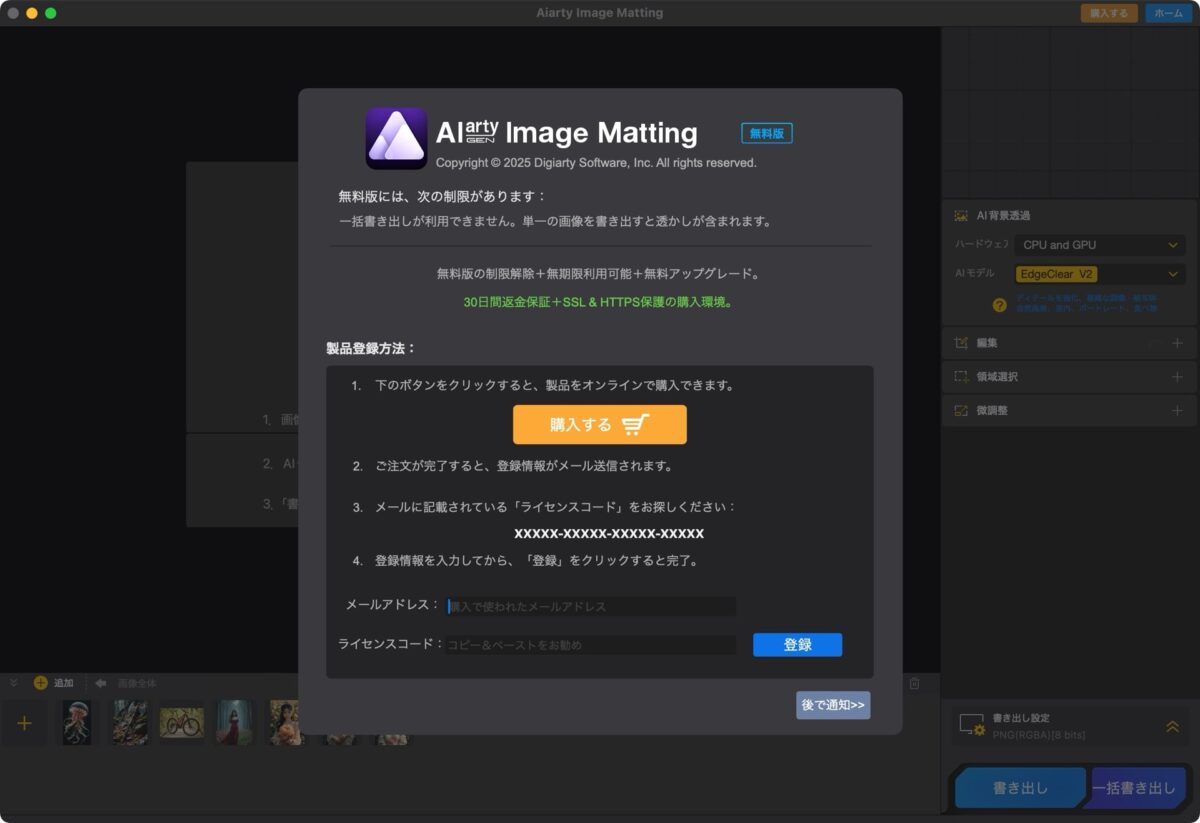The image size is (1200, 823).
Task: Expand 書き出し設定 with double chevron
Action: click(1173, 727)
